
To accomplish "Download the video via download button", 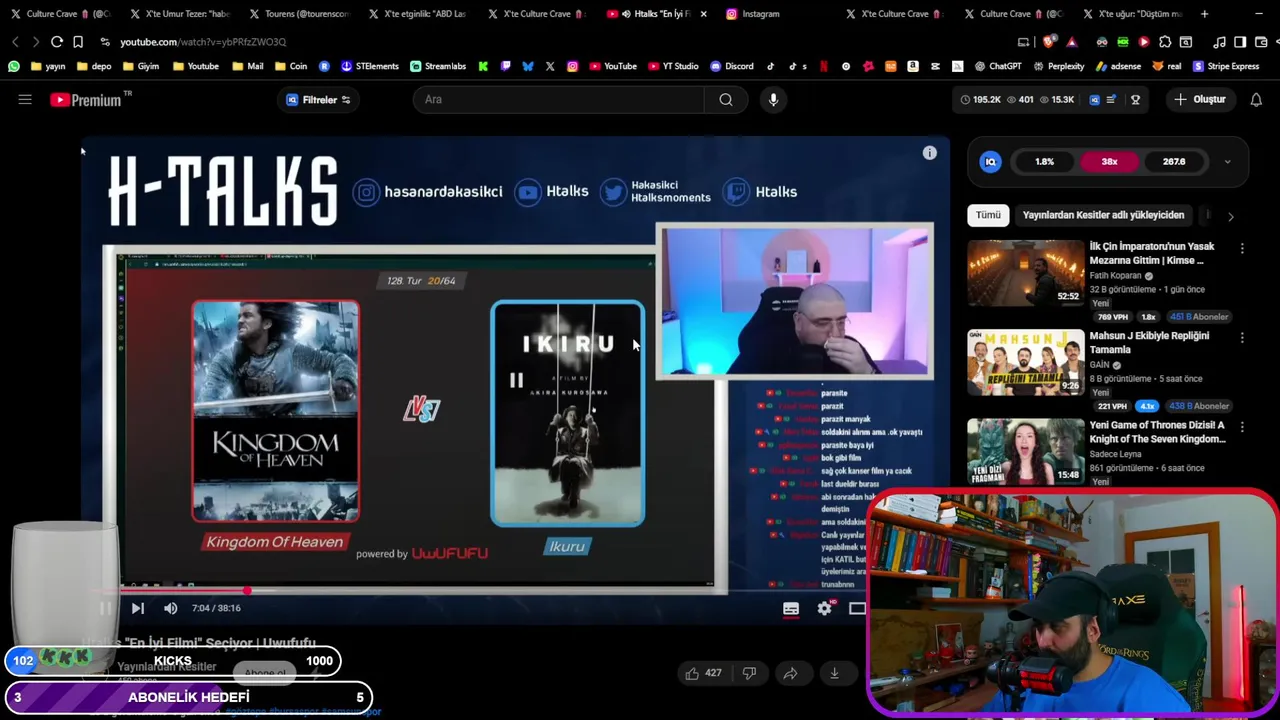I will [834, 673].
